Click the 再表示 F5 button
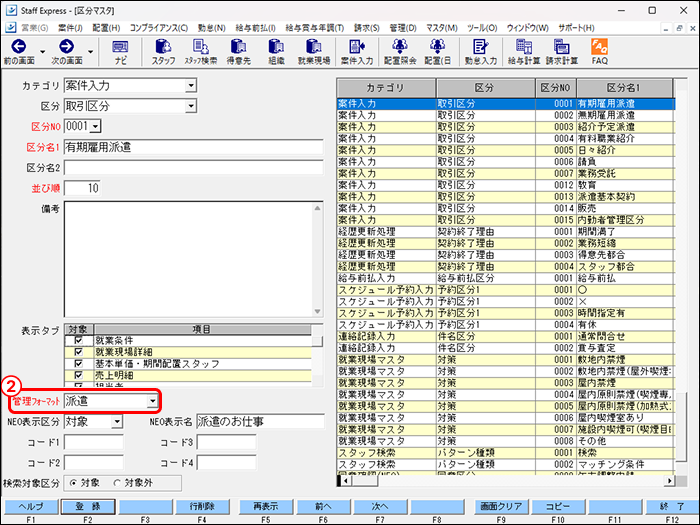 (x=266, y=507)
